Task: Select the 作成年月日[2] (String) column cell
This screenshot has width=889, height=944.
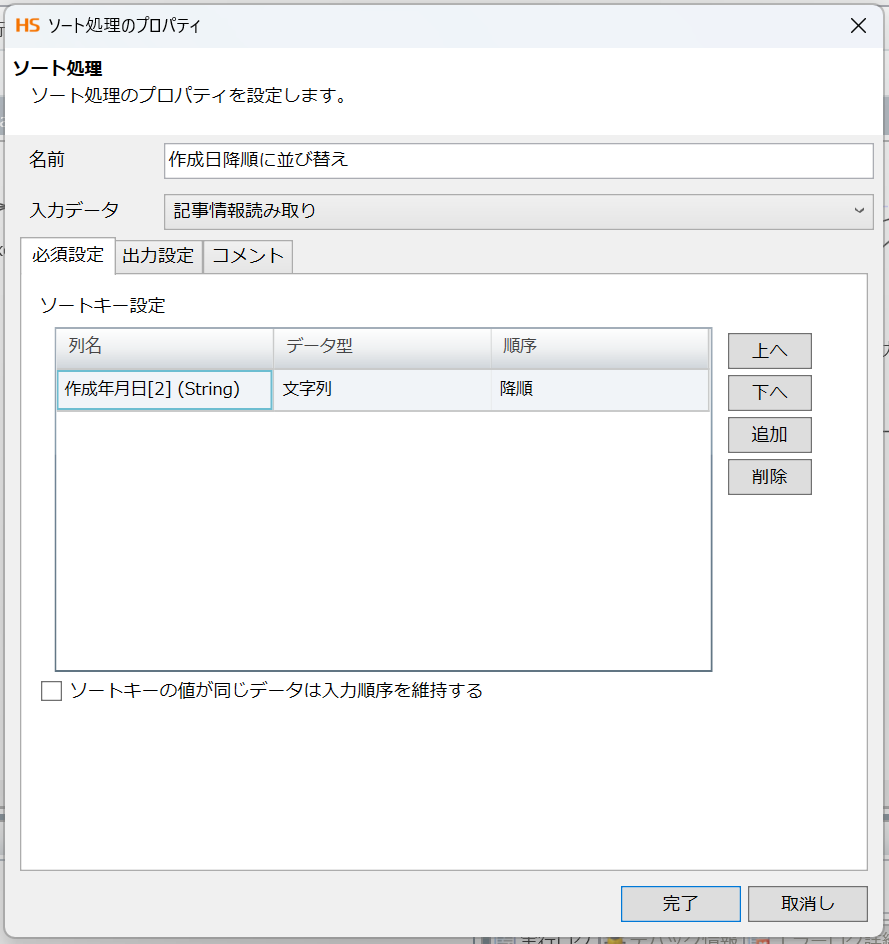Action: pyautogui.click(x=163, y=390)
